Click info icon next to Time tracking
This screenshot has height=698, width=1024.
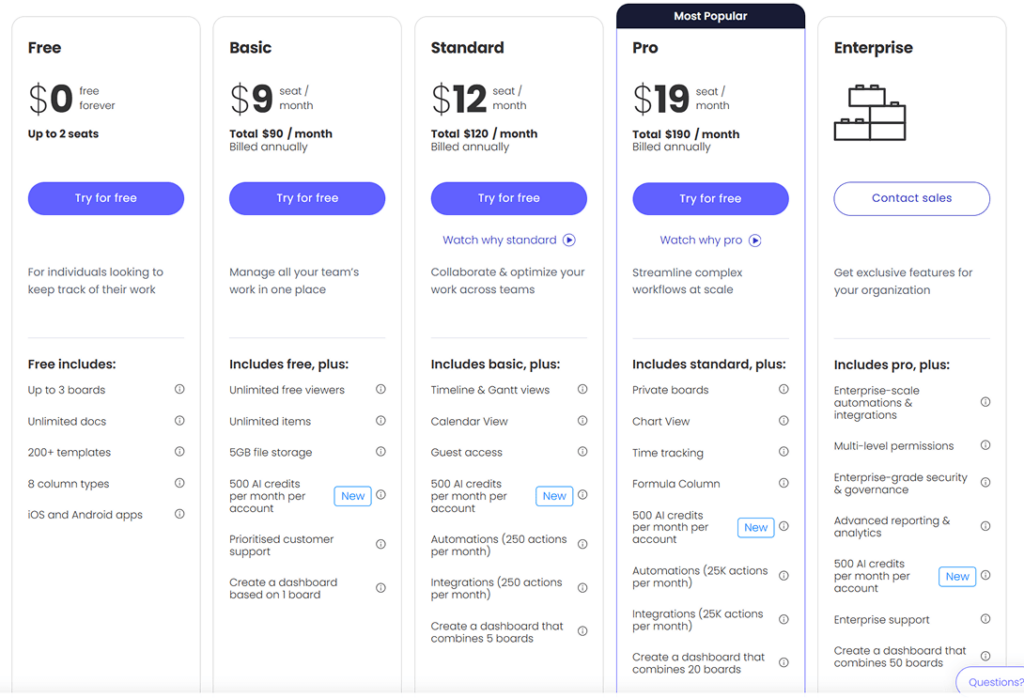[784, 452]
